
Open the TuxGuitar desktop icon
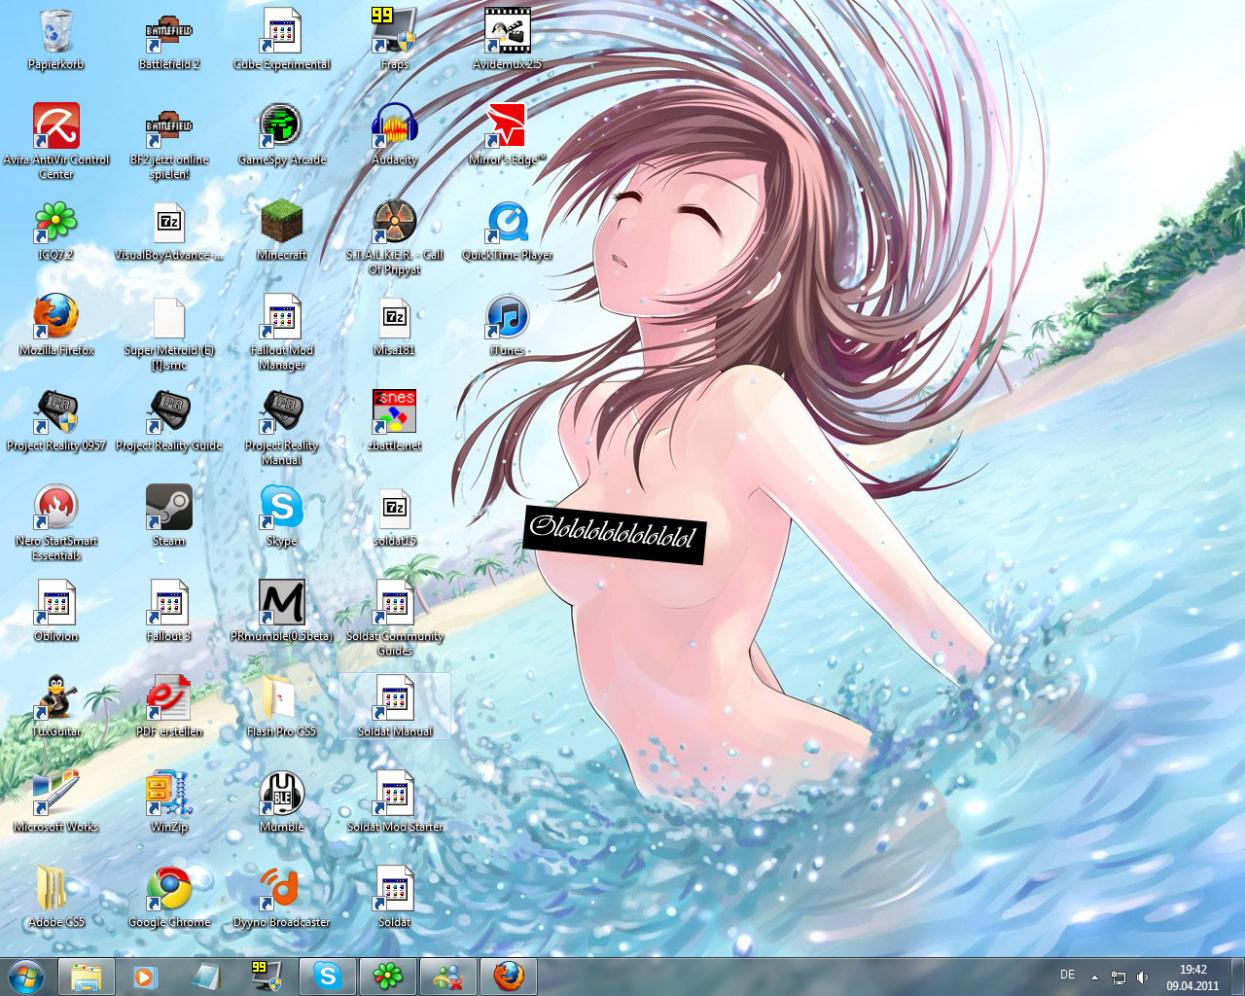(56, 699)
